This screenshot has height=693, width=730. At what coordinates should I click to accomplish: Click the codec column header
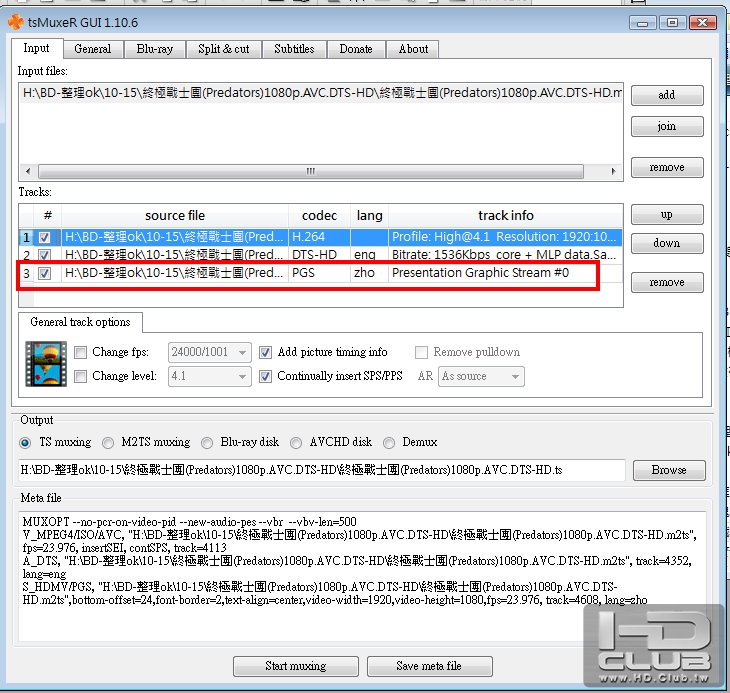pos(319,215)
